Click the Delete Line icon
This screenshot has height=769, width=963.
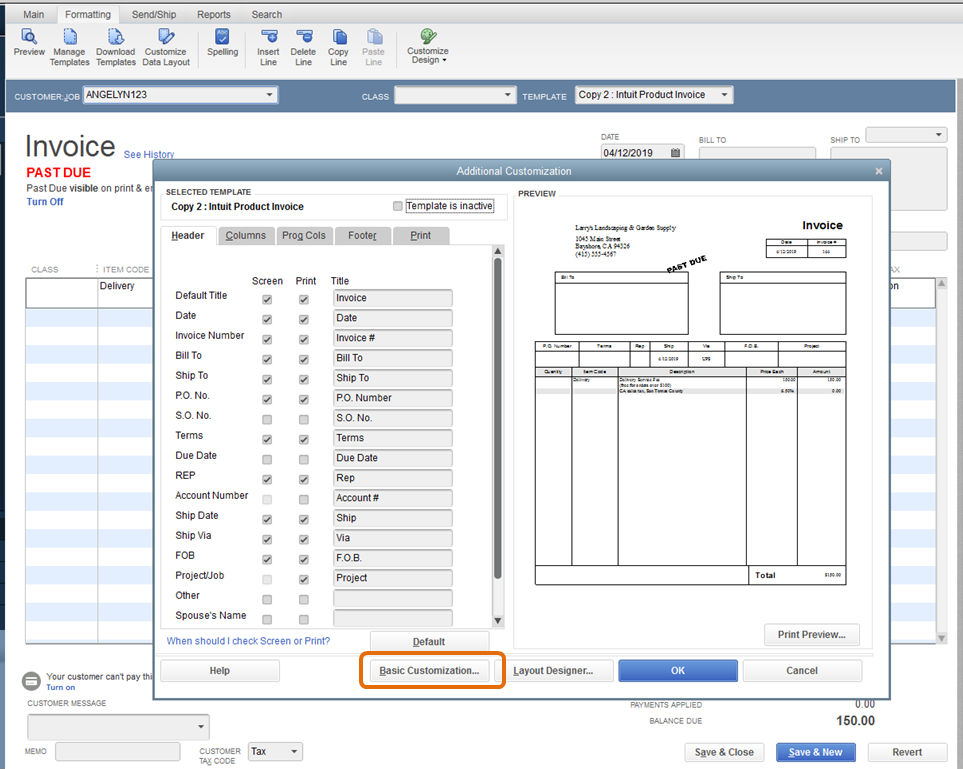click(303, 42)
